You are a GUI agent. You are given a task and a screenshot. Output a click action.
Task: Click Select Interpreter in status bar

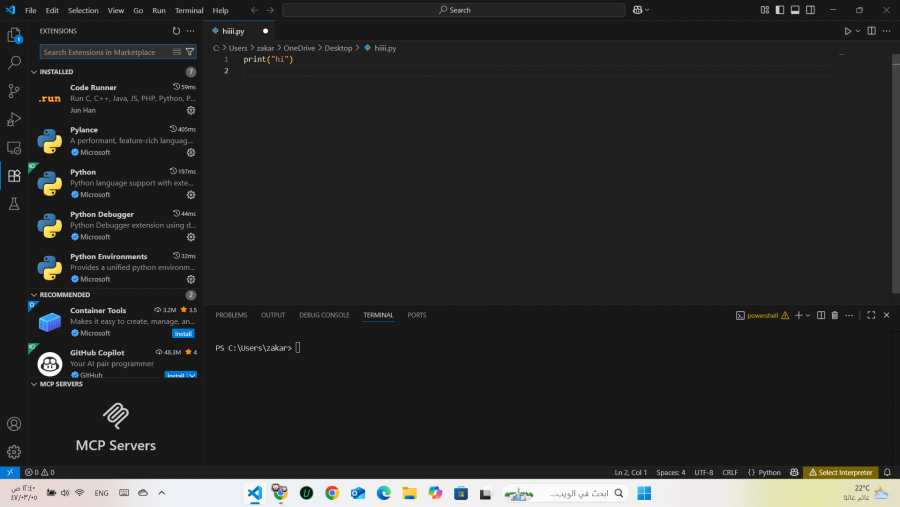click(x=840, y=472)
